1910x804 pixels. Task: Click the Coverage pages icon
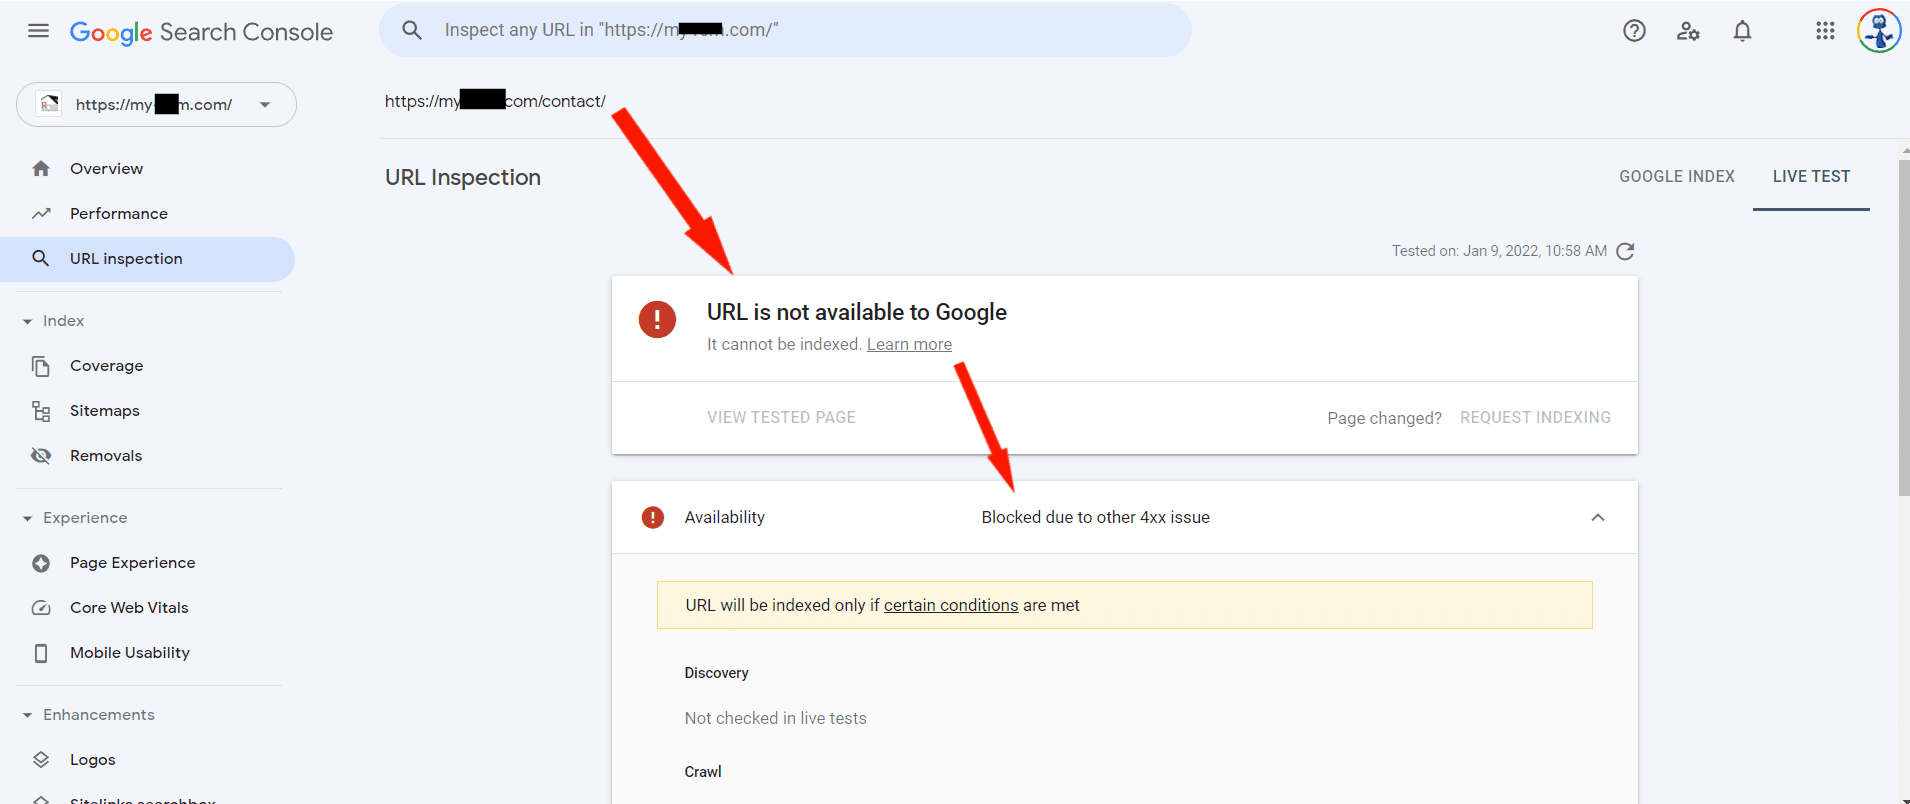coord(41,366)
